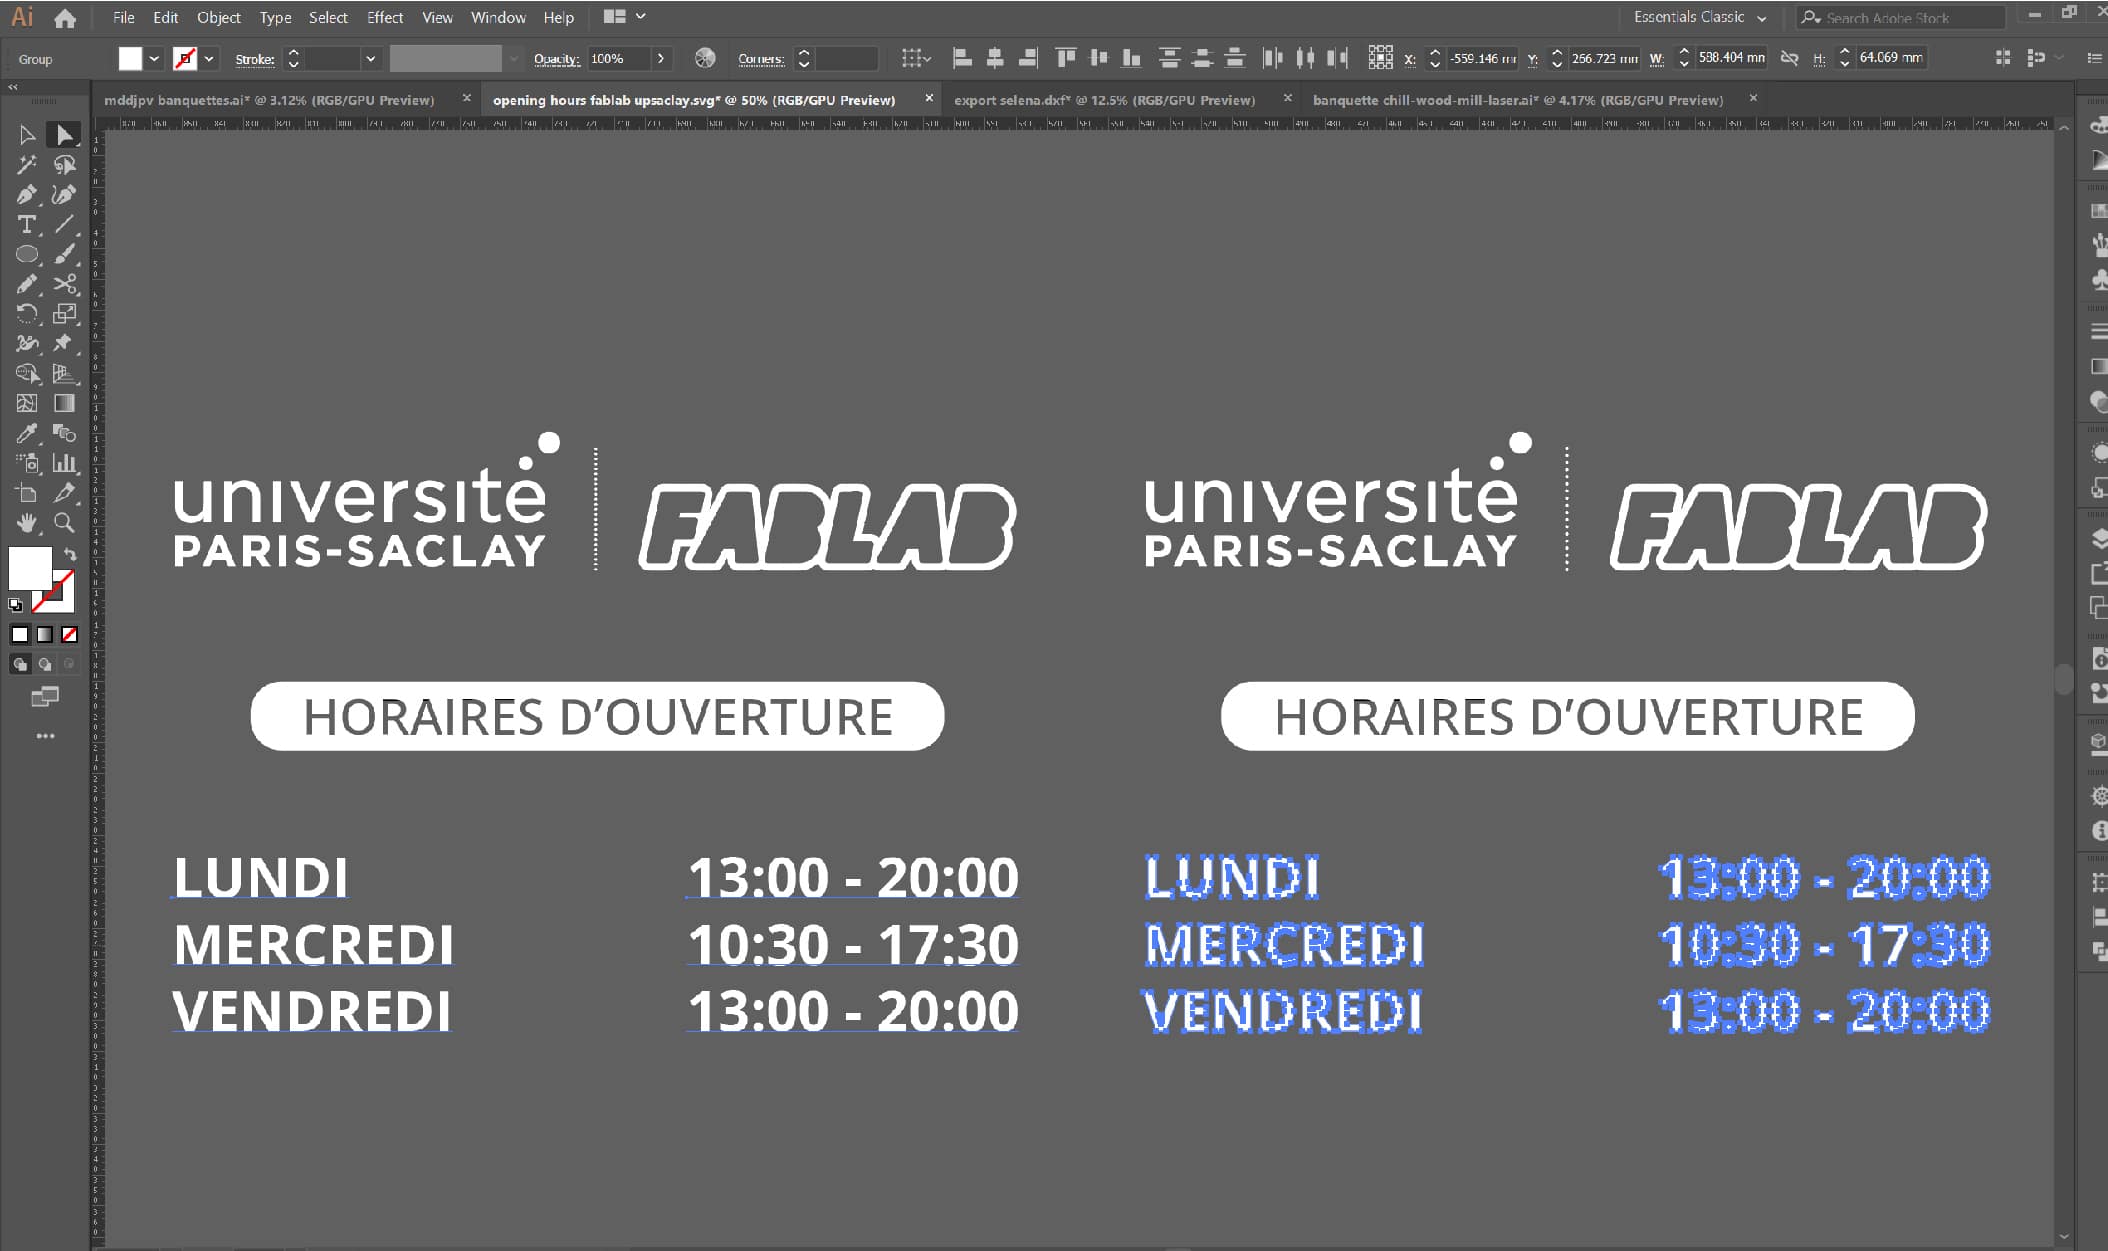Click horizontal align left icon
Screen dimensions: 2108x1251
pyautogui.click(x=962, y=58)
